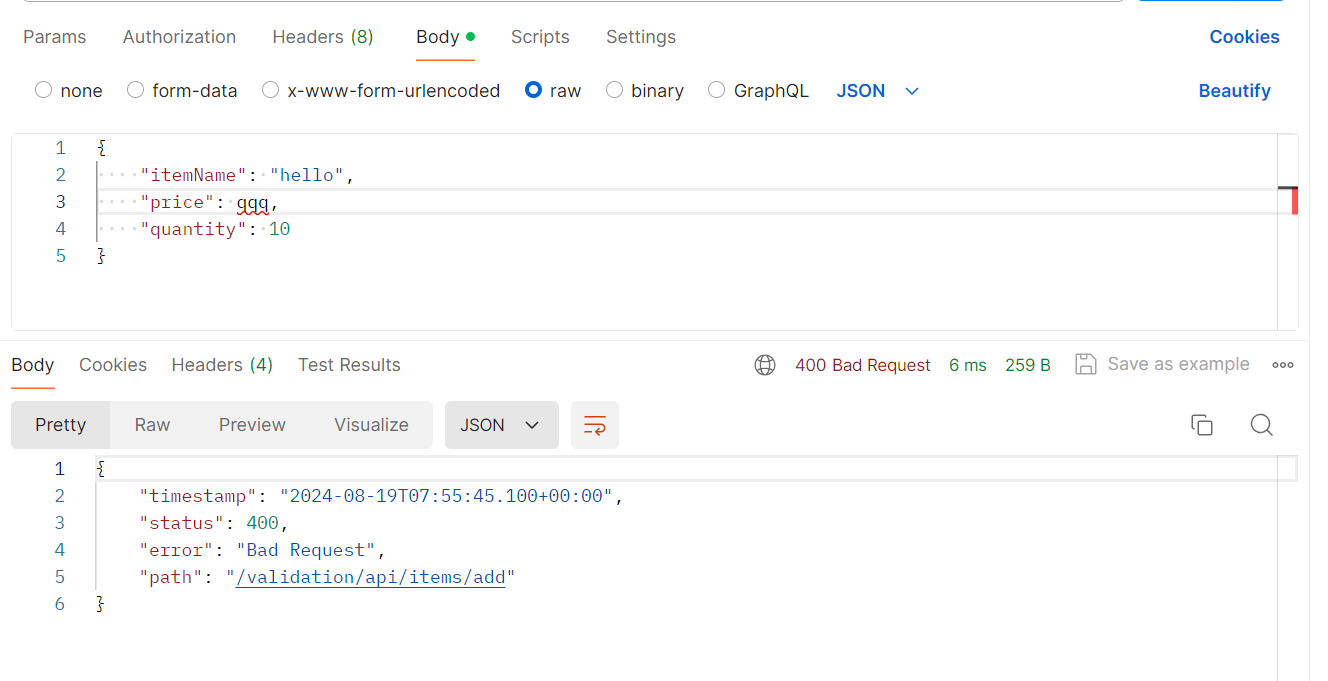Image resolution: width=1328 pixels, height=681 pixels.
Task: Search the response using the magnifier icon
Action: tap(1262, 425)
